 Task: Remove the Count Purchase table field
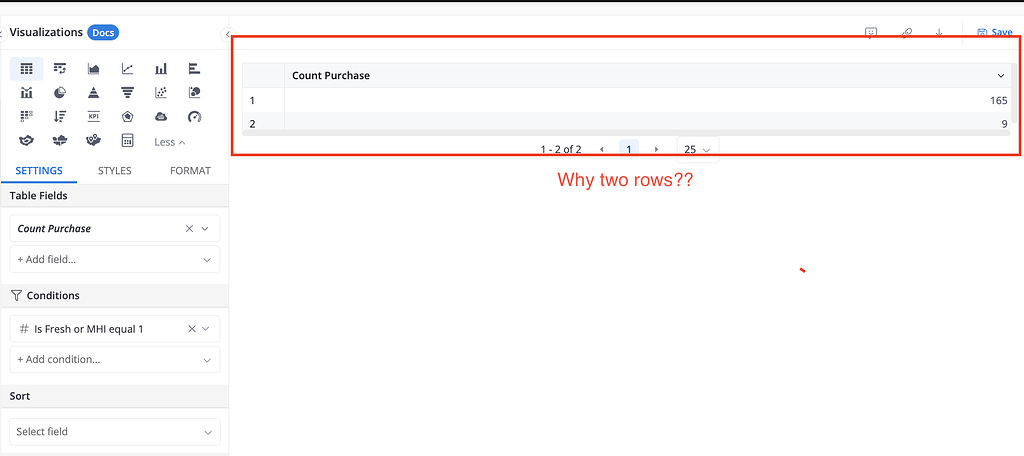[189, 229]
